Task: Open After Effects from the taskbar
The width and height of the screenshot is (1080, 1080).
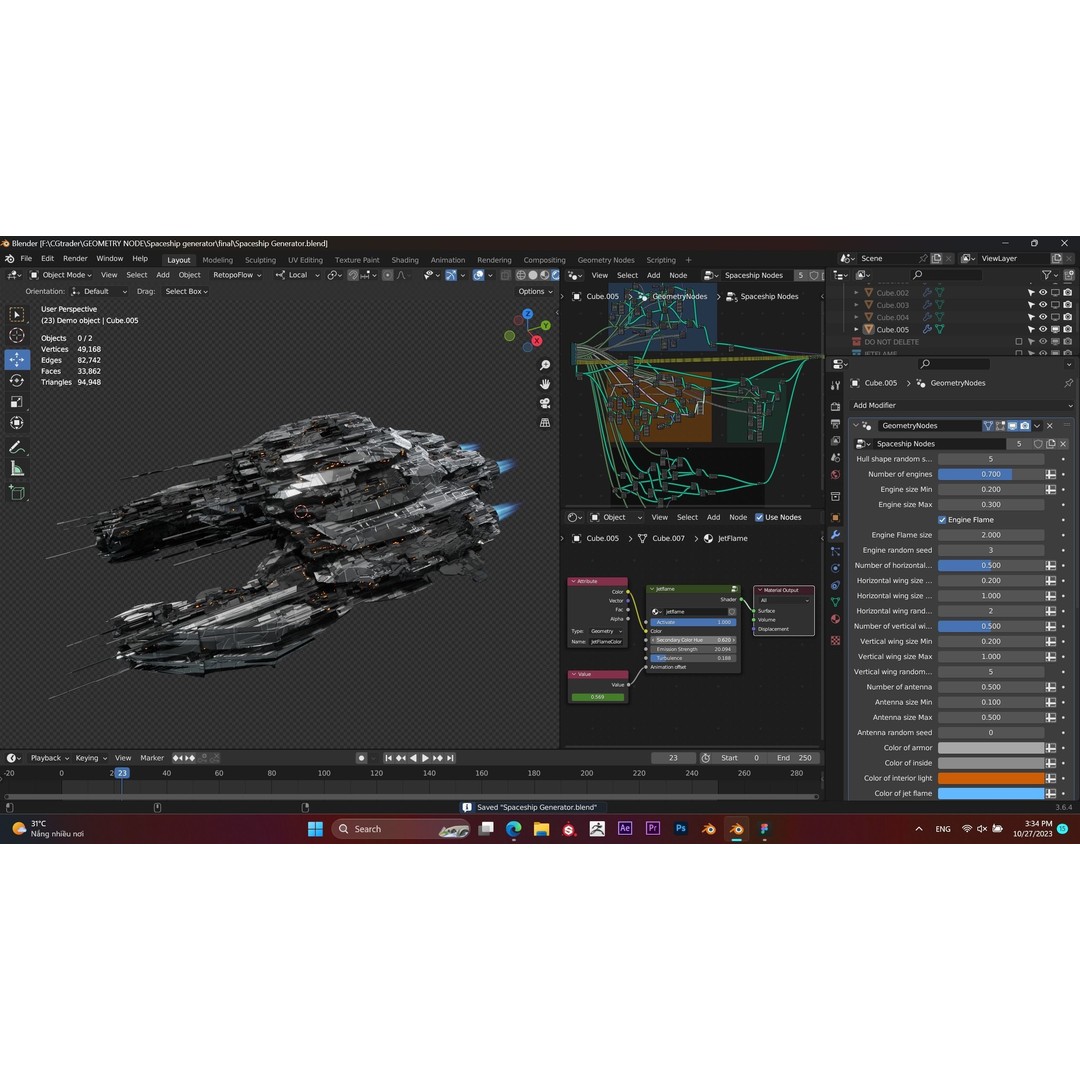Action: point(625,829)
